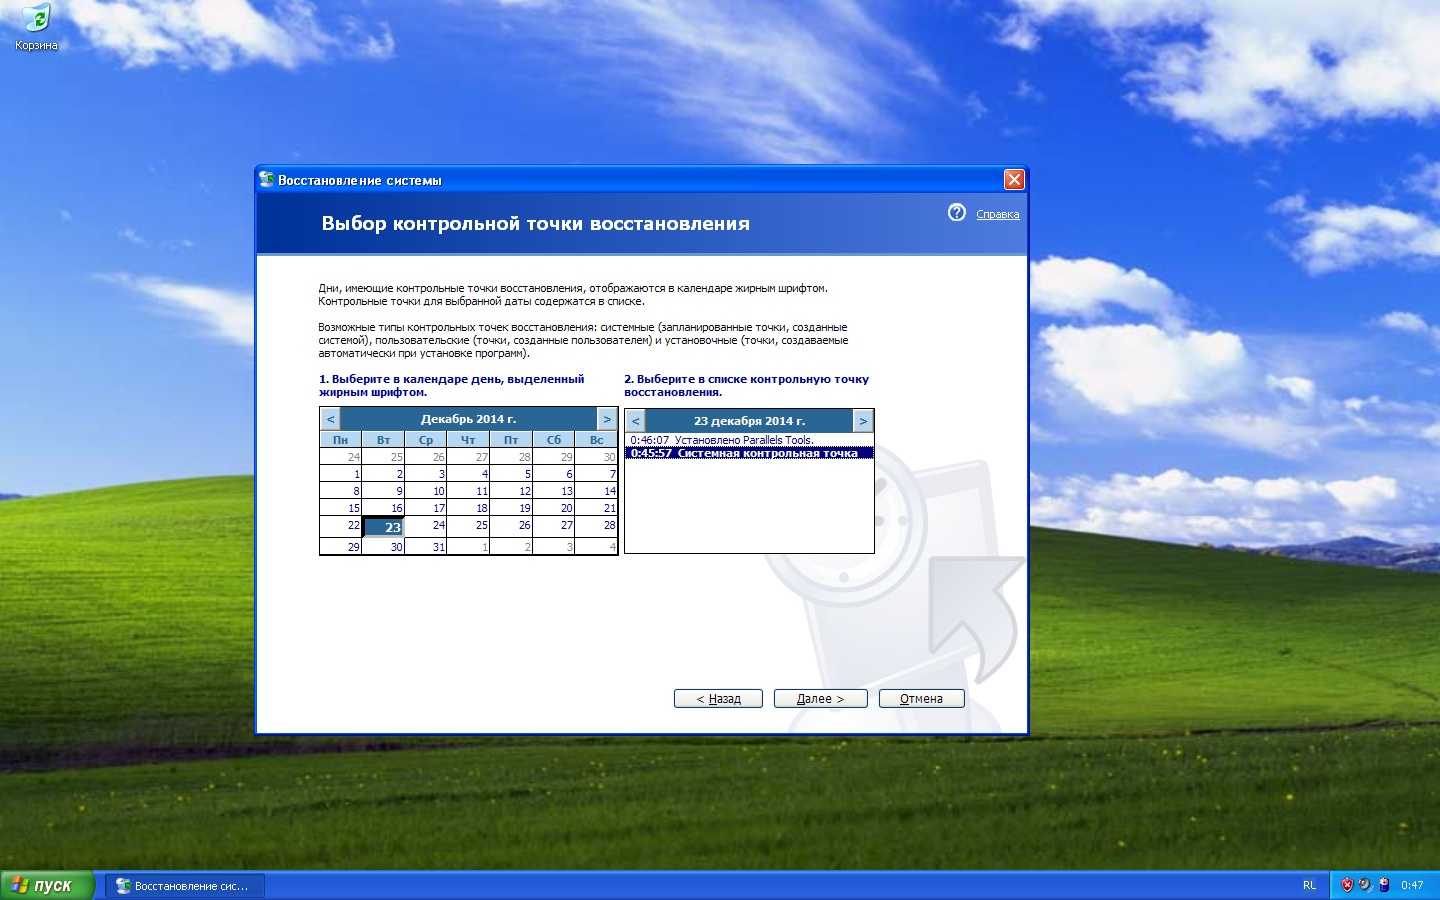Select day 5 in the calendar

pos(511,474)
